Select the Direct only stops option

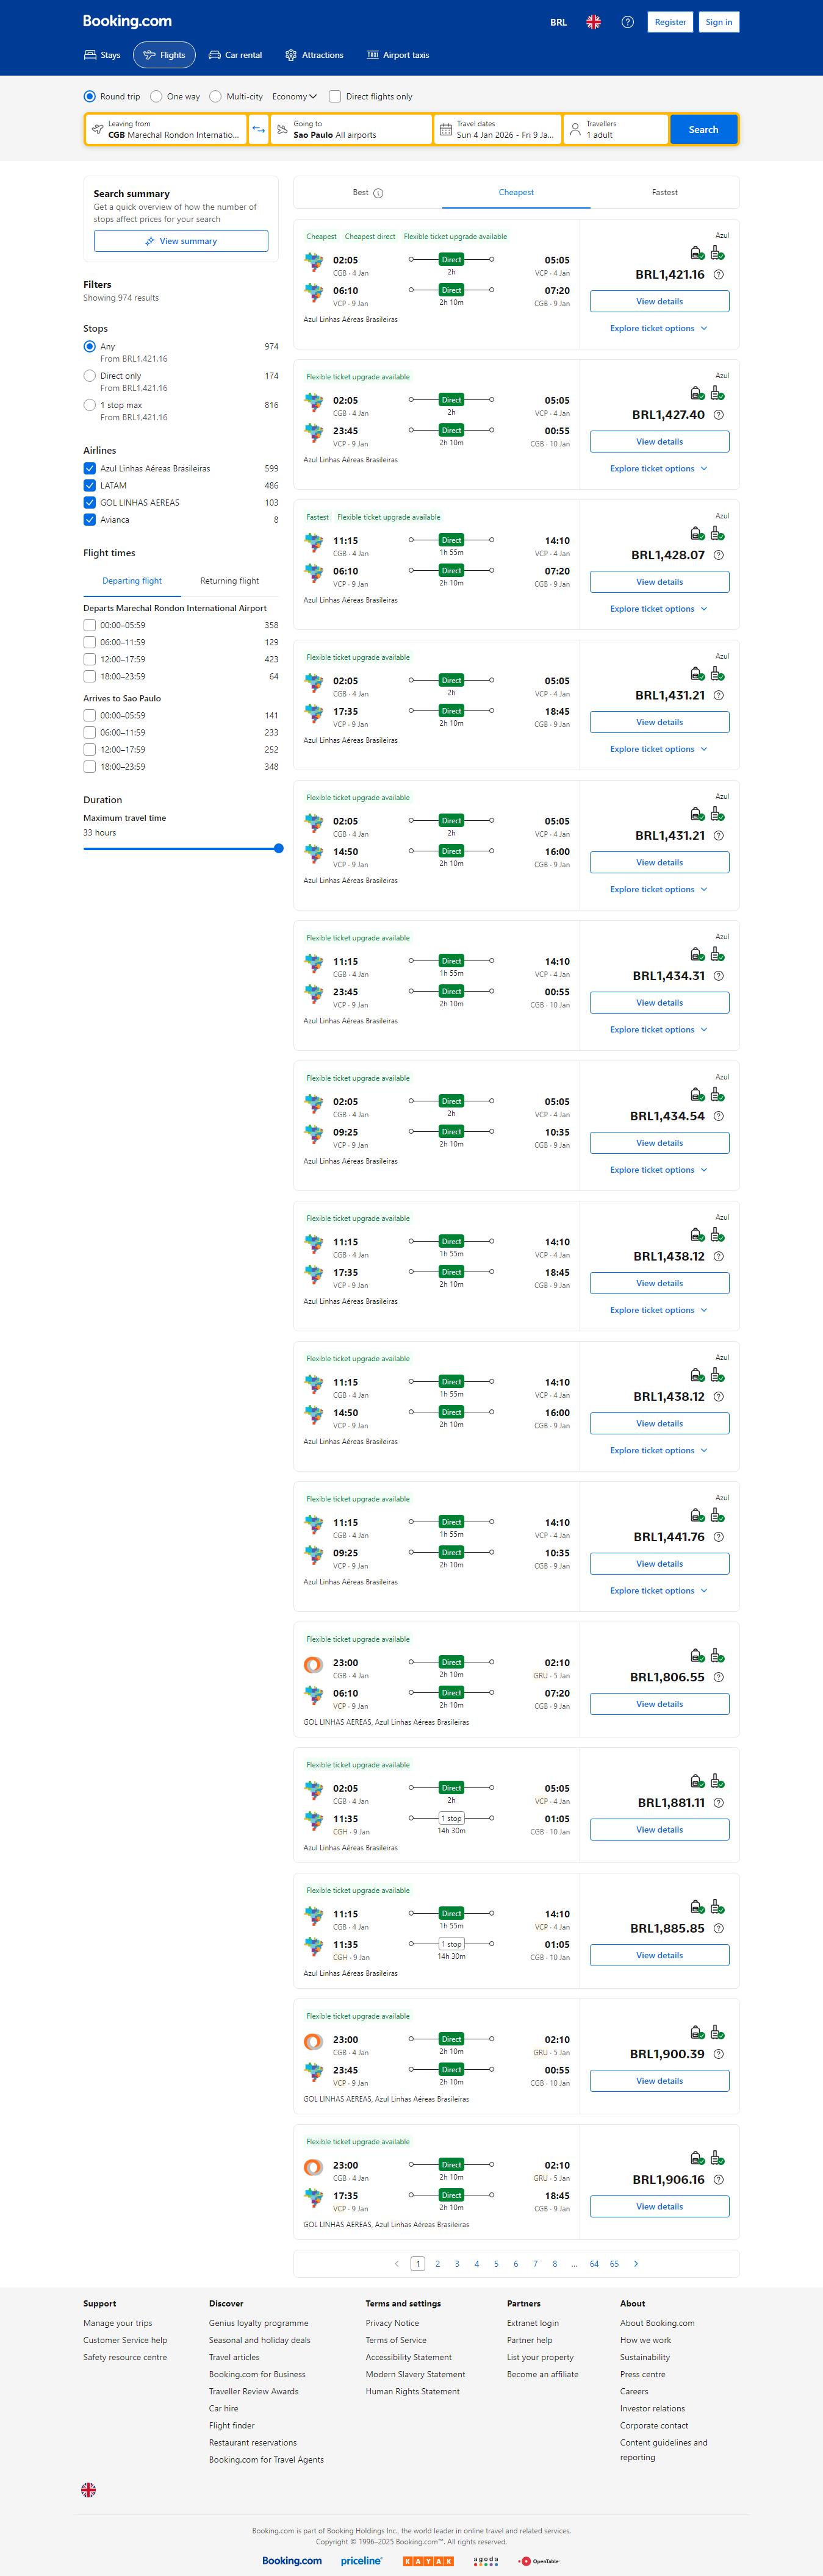[90, 376]
